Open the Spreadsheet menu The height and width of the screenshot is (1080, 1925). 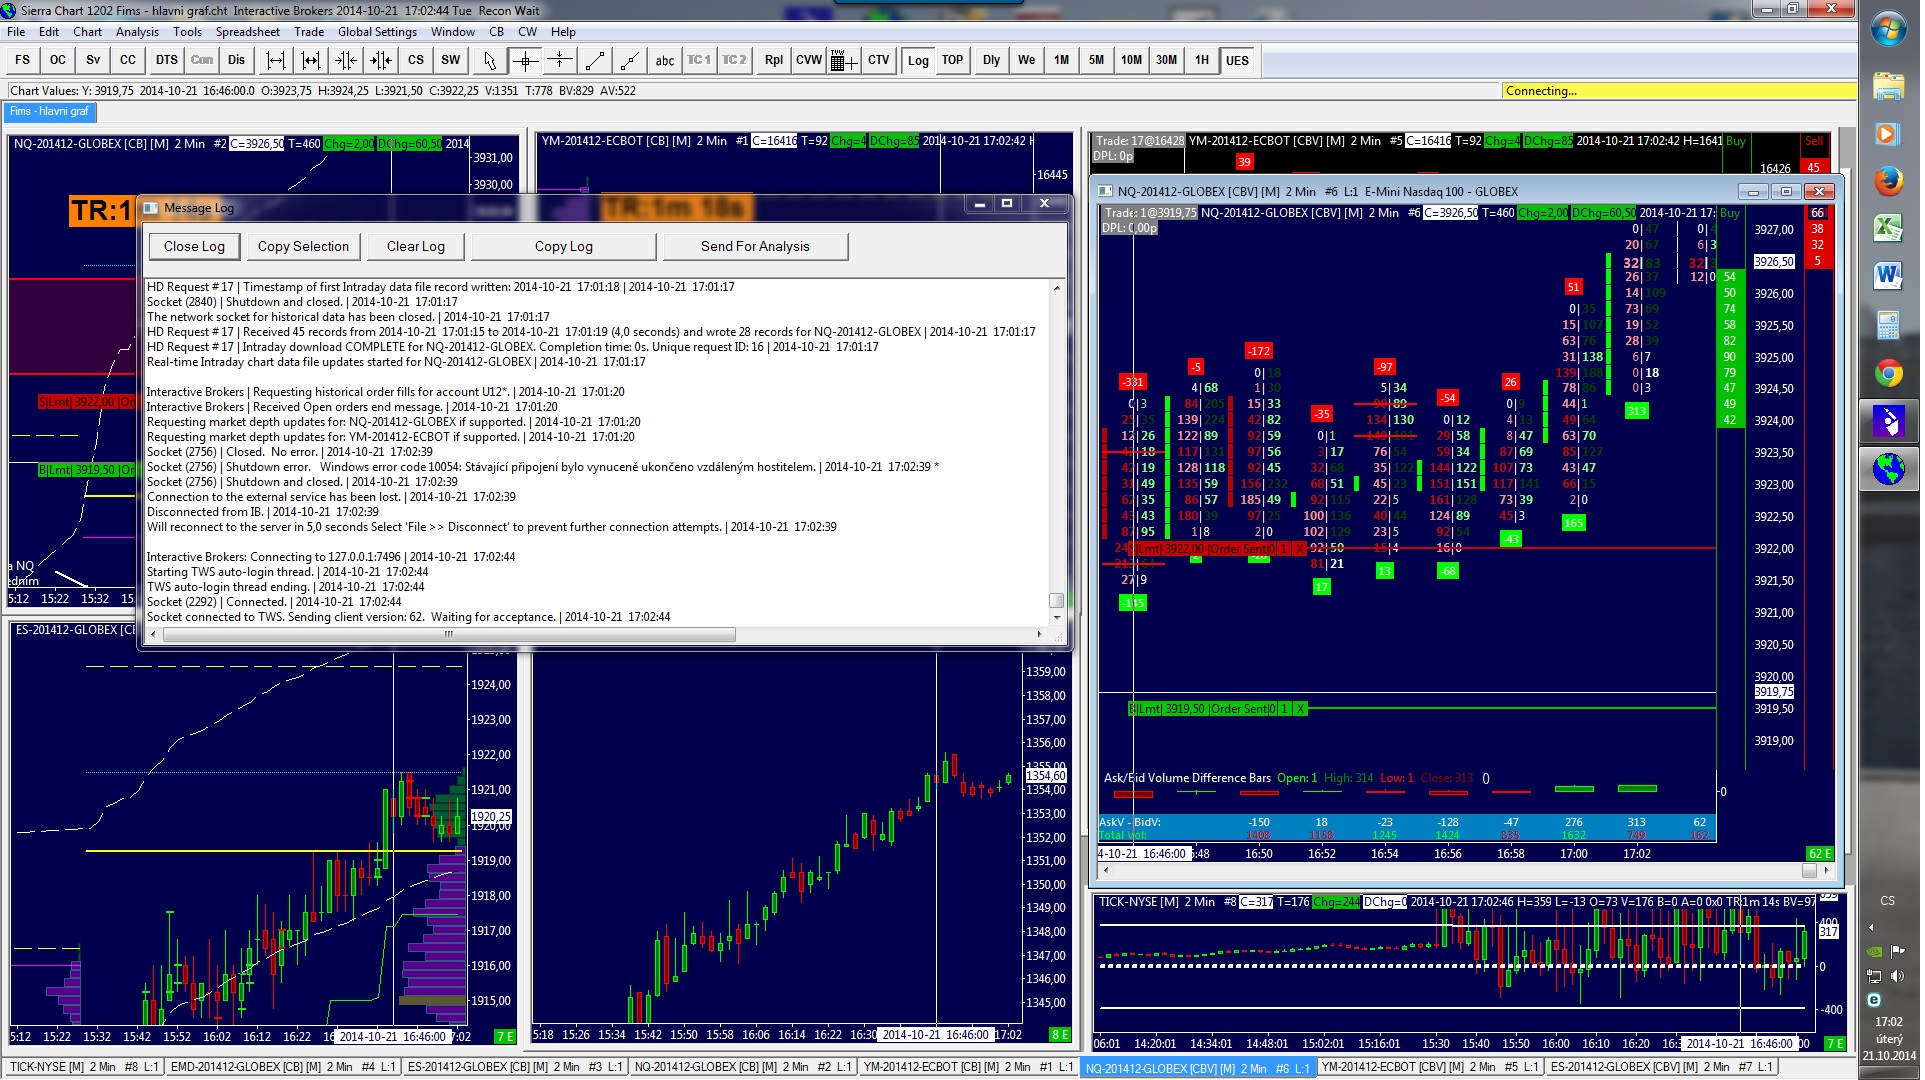coord(247,32)
